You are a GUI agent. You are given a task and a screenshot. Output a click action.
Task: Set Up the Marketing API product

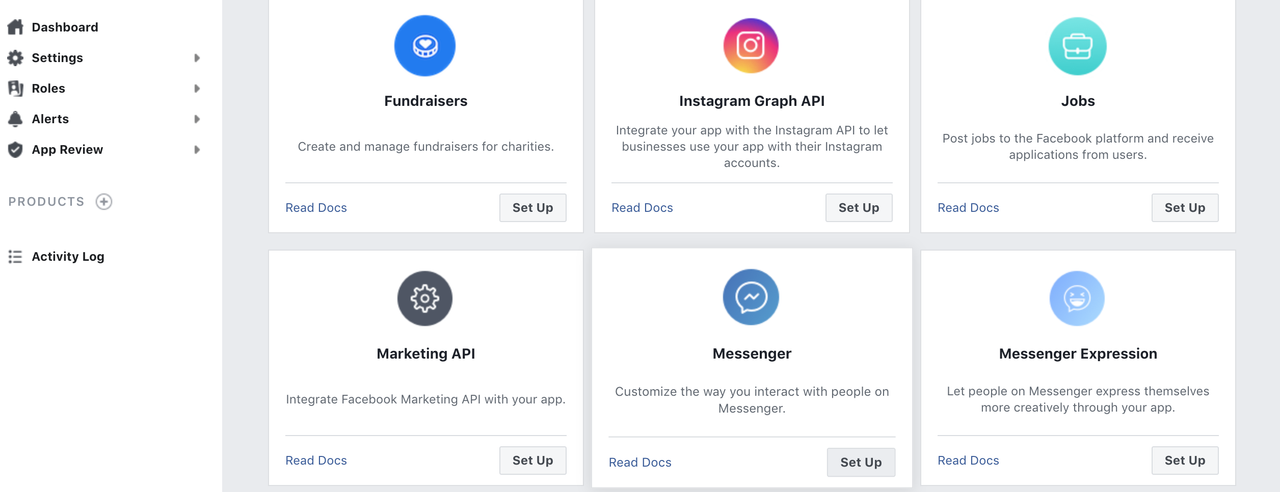point(532,460)
